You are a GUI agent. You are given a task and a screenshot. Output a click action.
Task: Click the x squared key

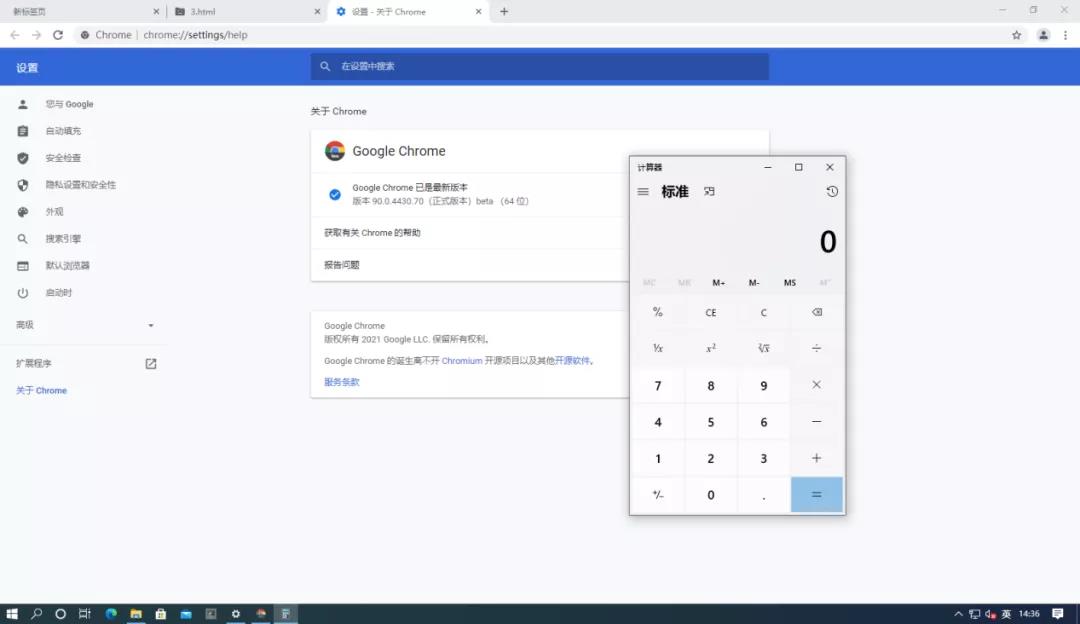coord(711,349)
